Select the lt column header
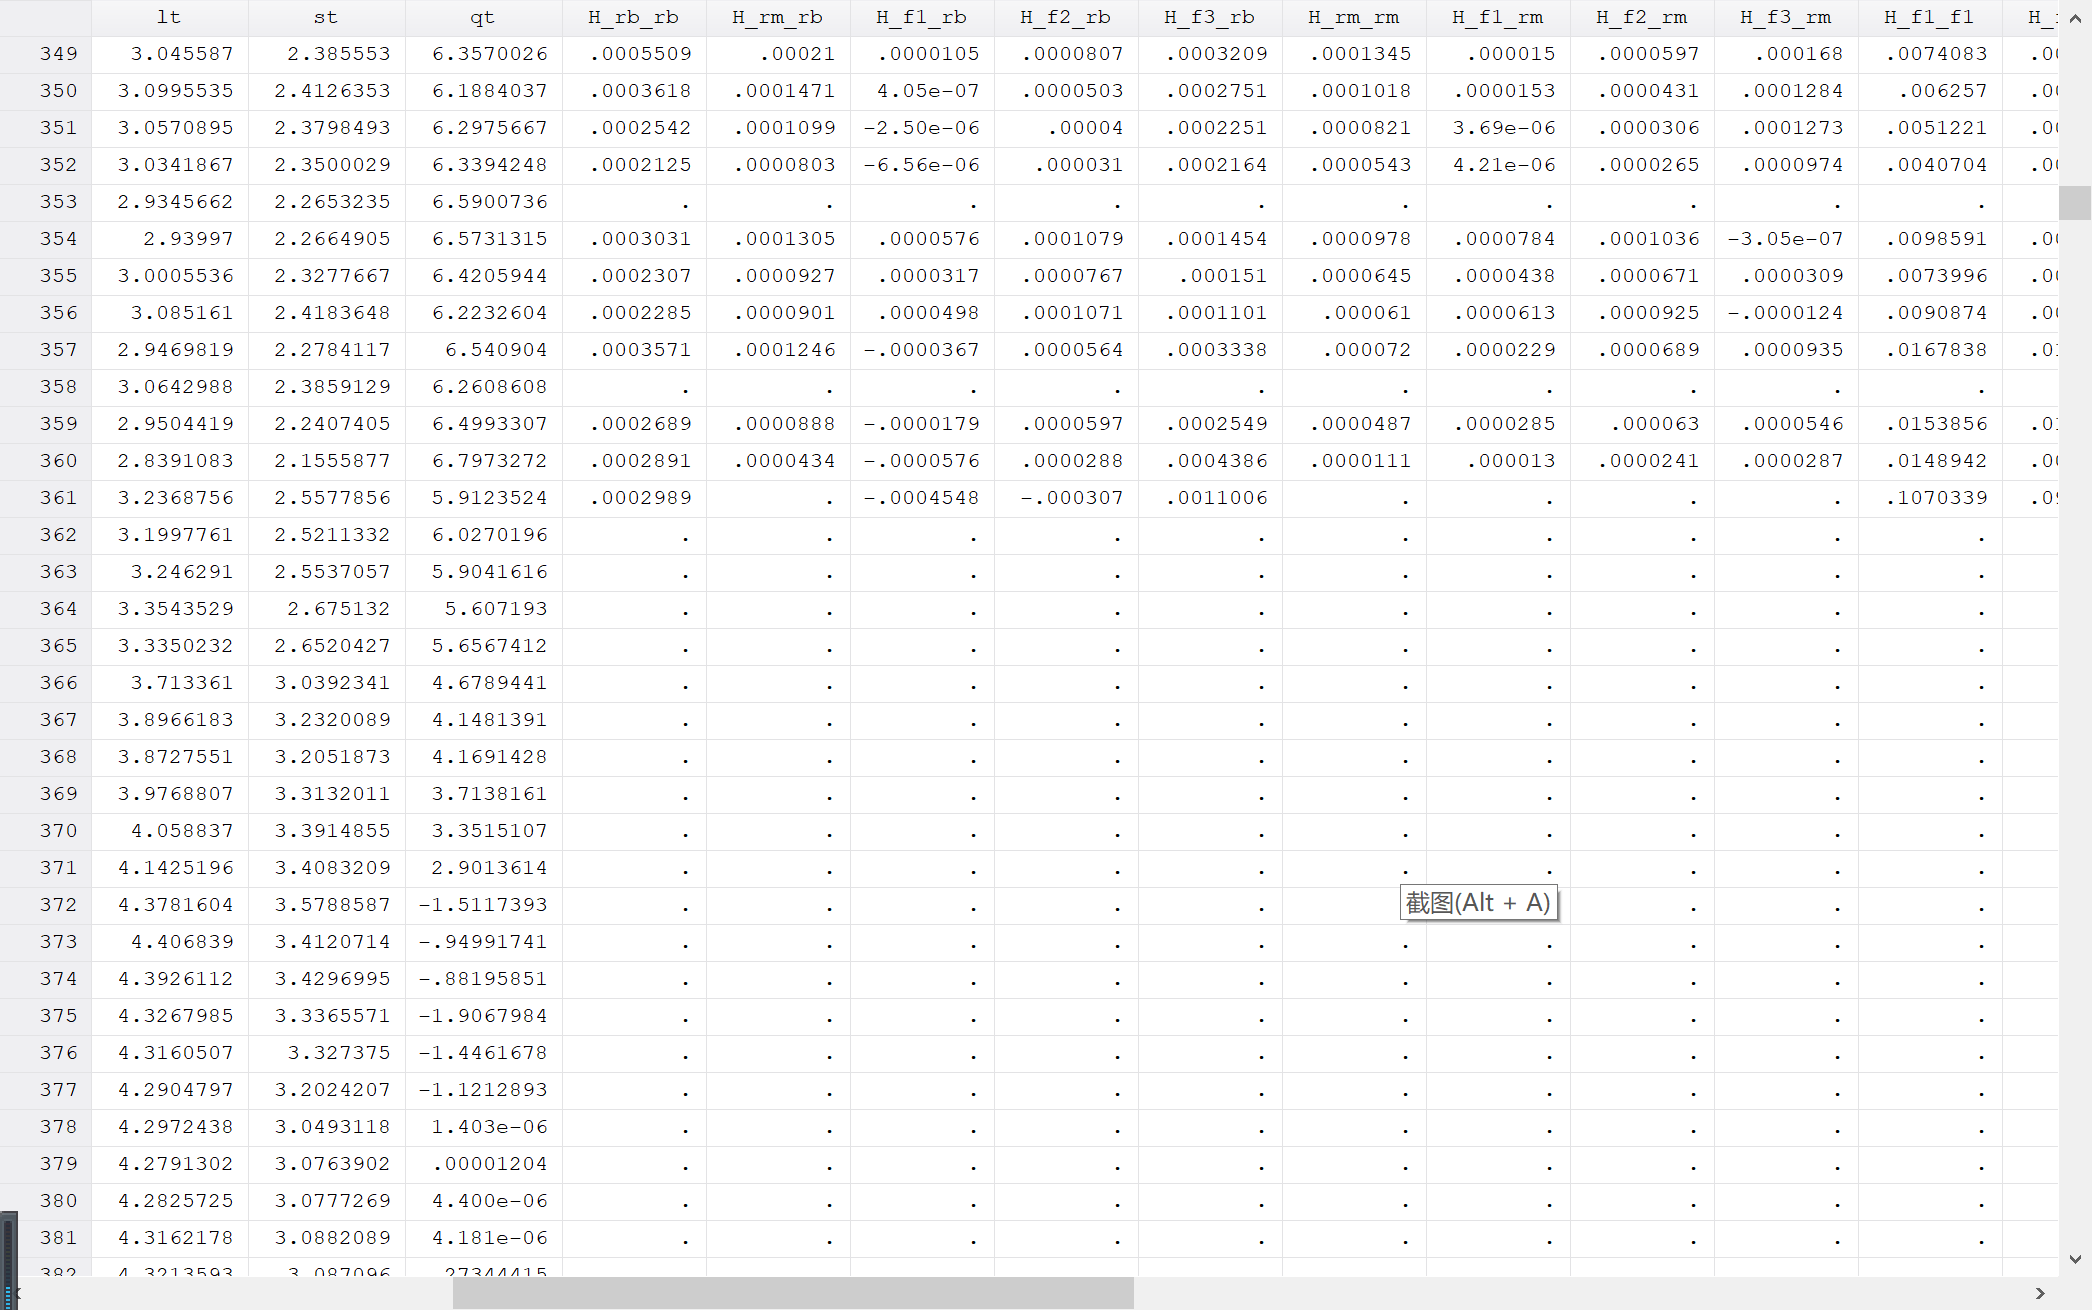This screenshot has width=2092, height=1310. point(169,17)
